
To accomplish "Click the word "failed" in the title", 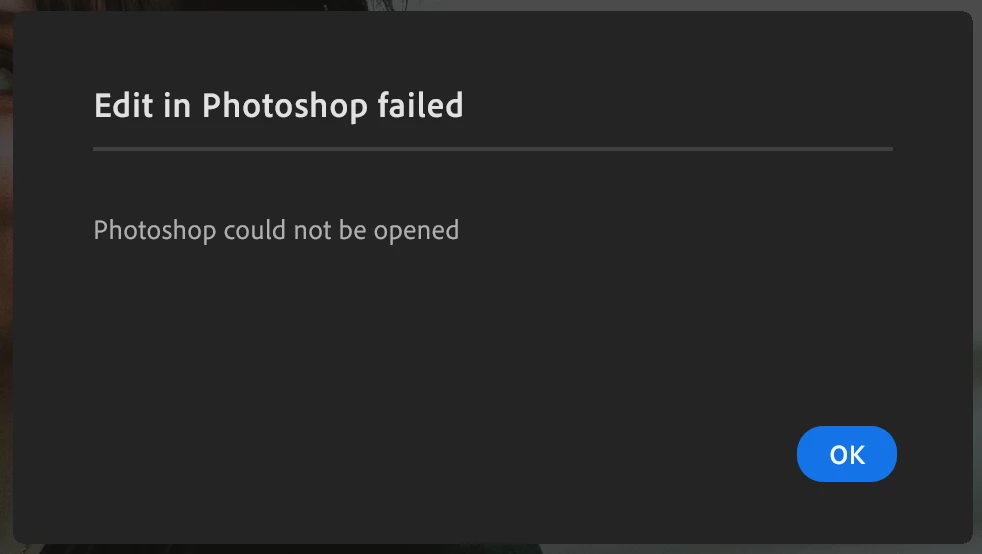I will (420, 104).
